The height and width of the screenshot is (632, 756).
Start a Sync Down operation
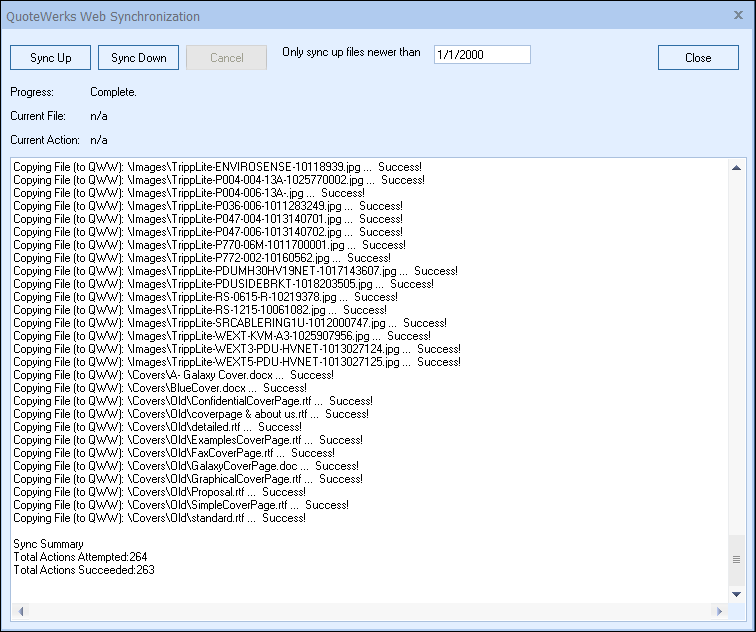pyautogui.click(x=139, y=58)
